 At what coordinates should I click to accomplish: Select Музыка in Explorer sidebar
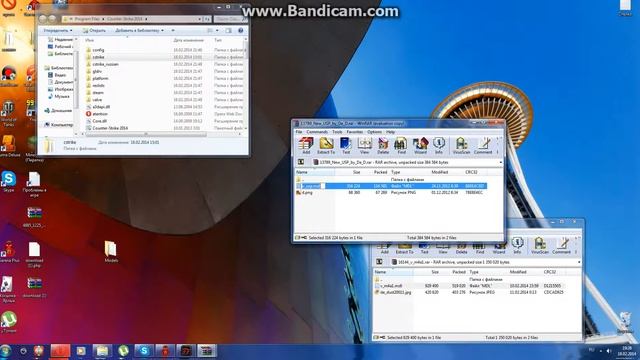(x=59, y=96)
